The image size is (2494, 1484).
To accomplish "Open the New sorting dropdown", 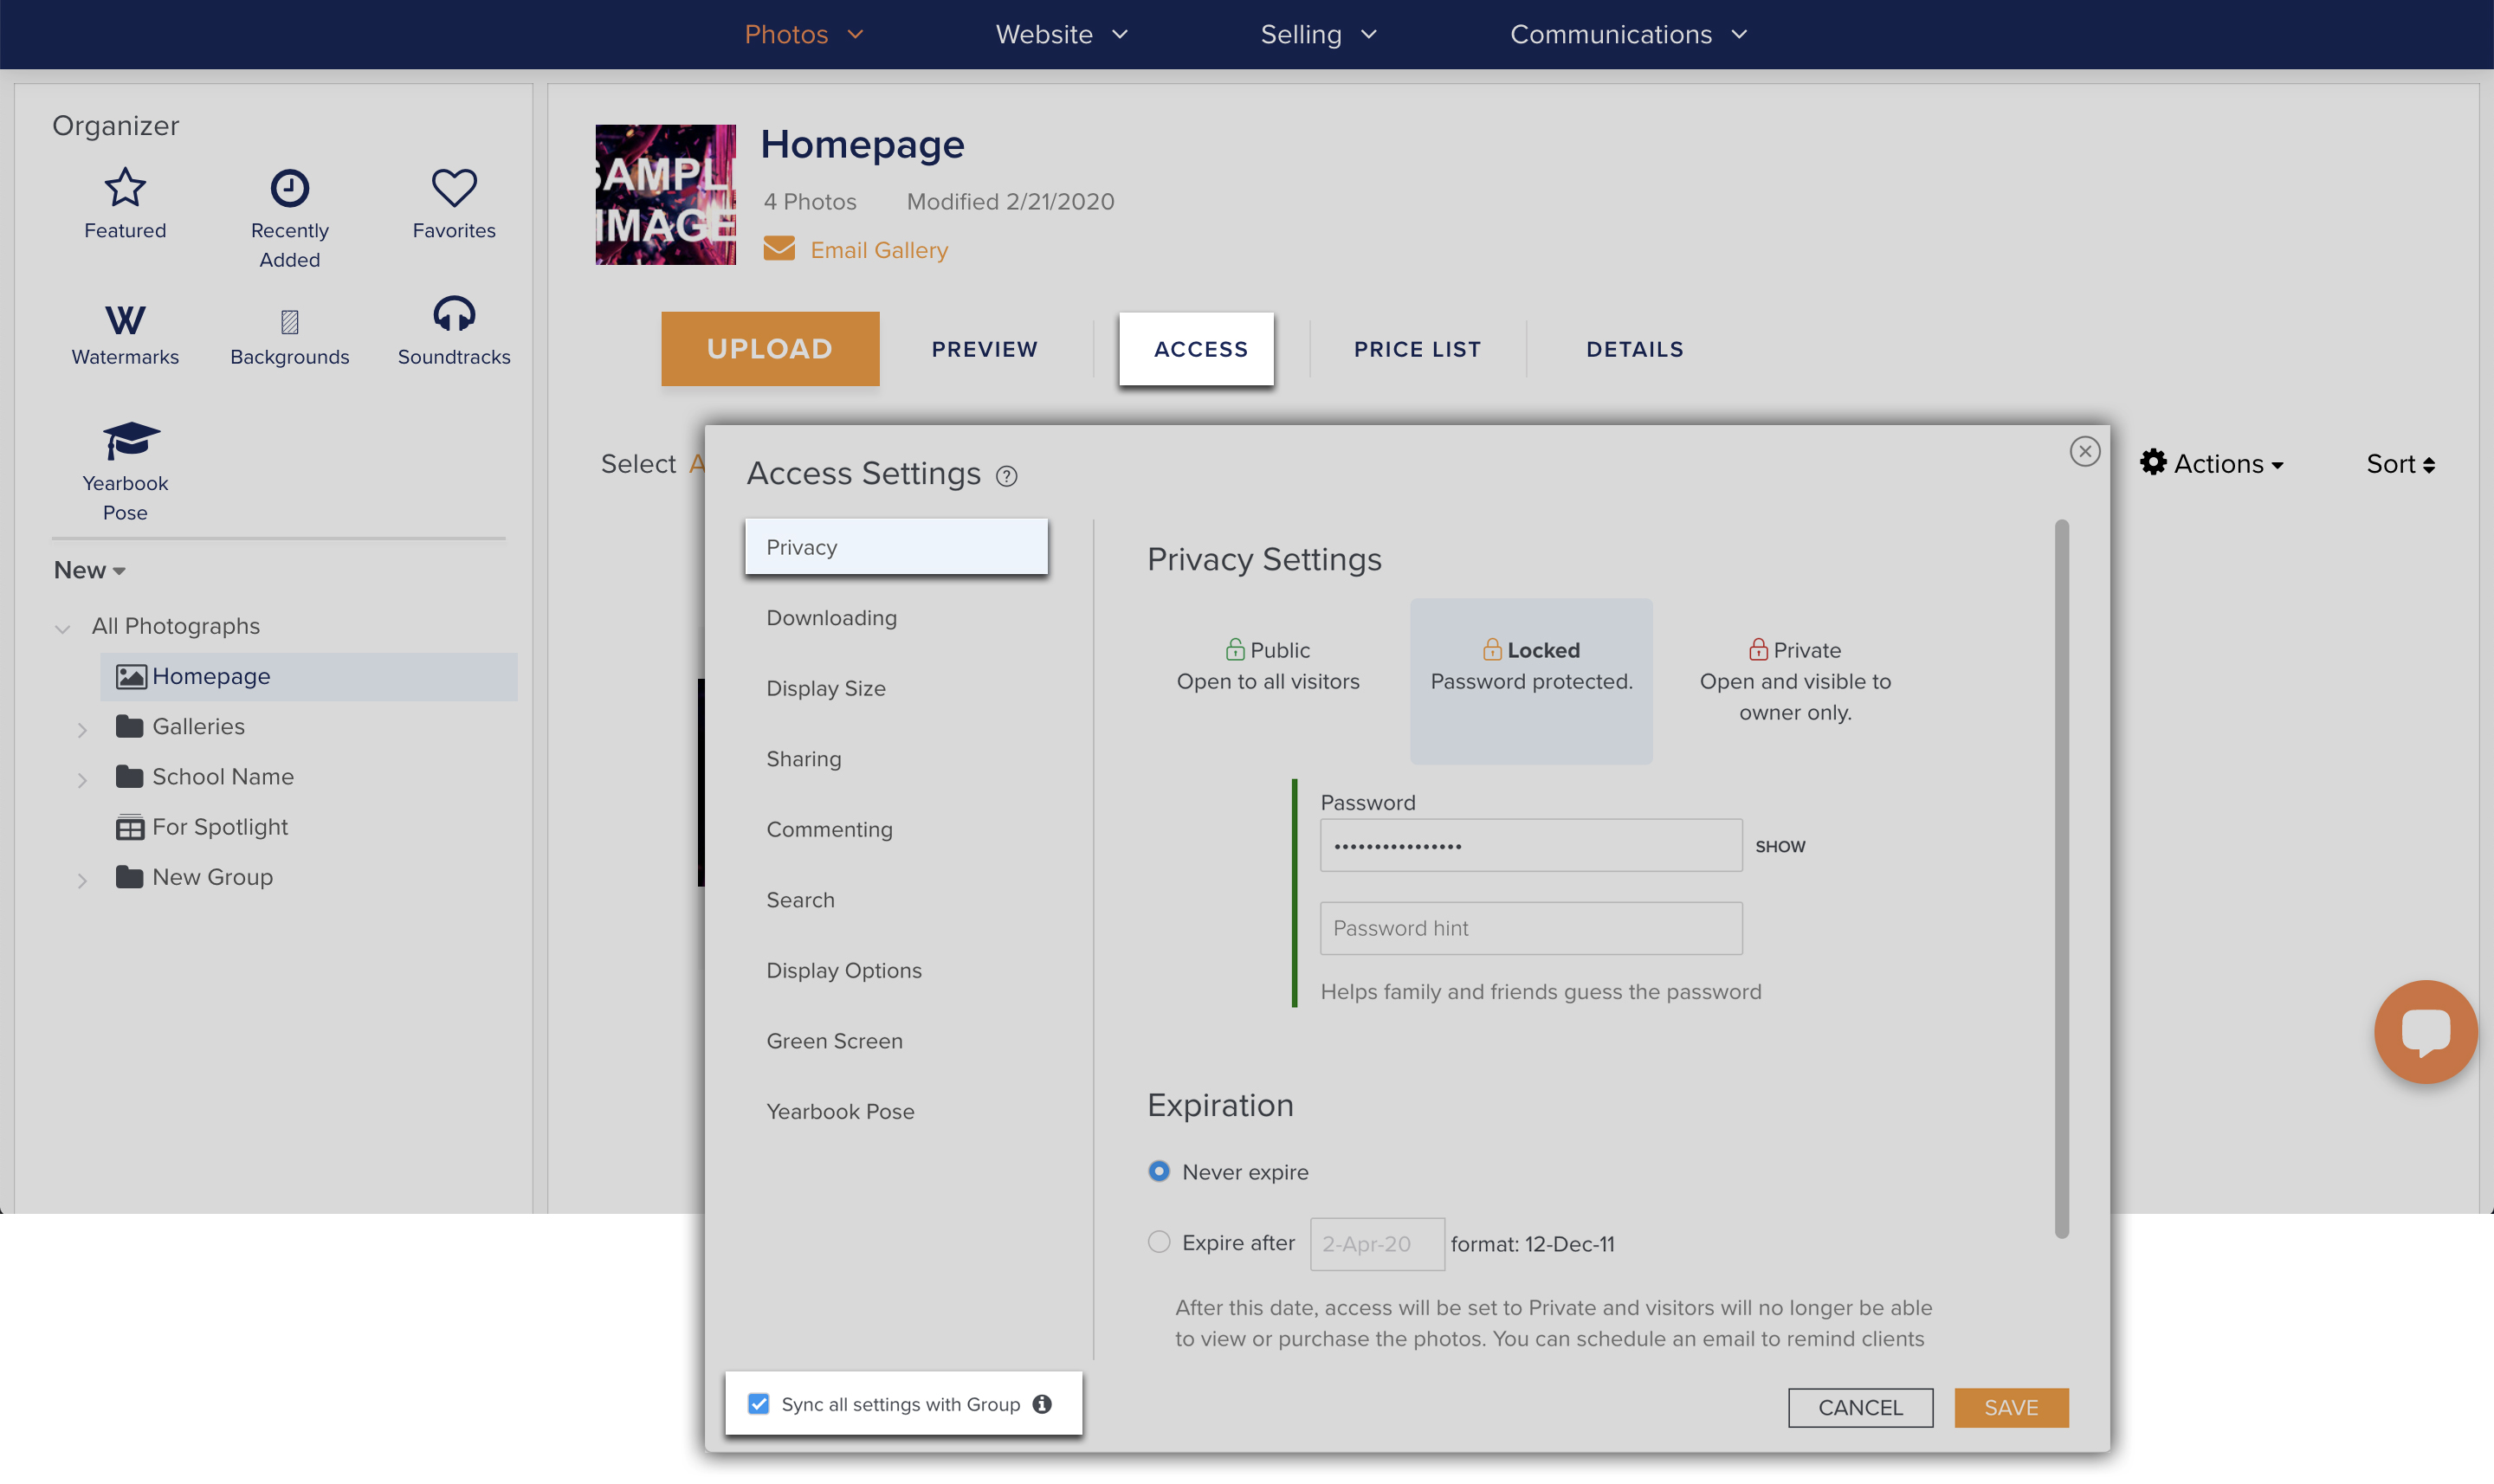I will [89, 569].
